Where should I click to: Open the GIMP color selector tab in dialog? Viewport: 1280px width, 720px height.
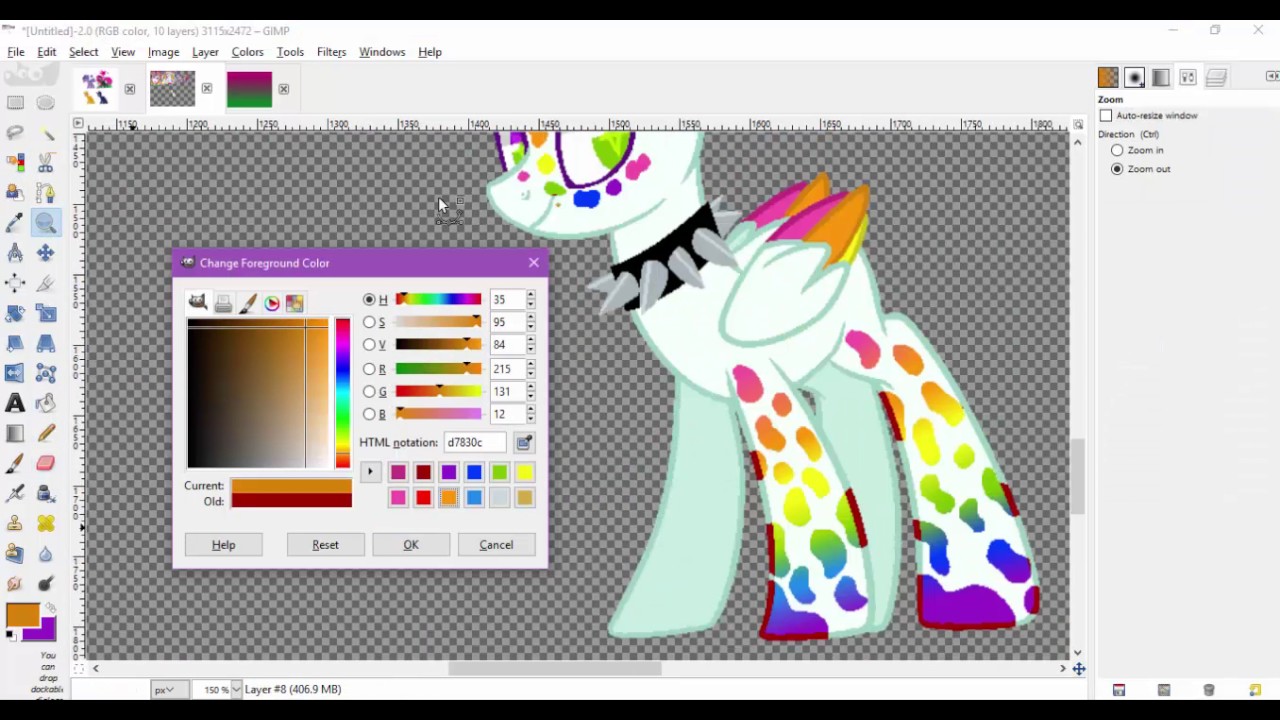pyautogui.click(x=198, y=303)
